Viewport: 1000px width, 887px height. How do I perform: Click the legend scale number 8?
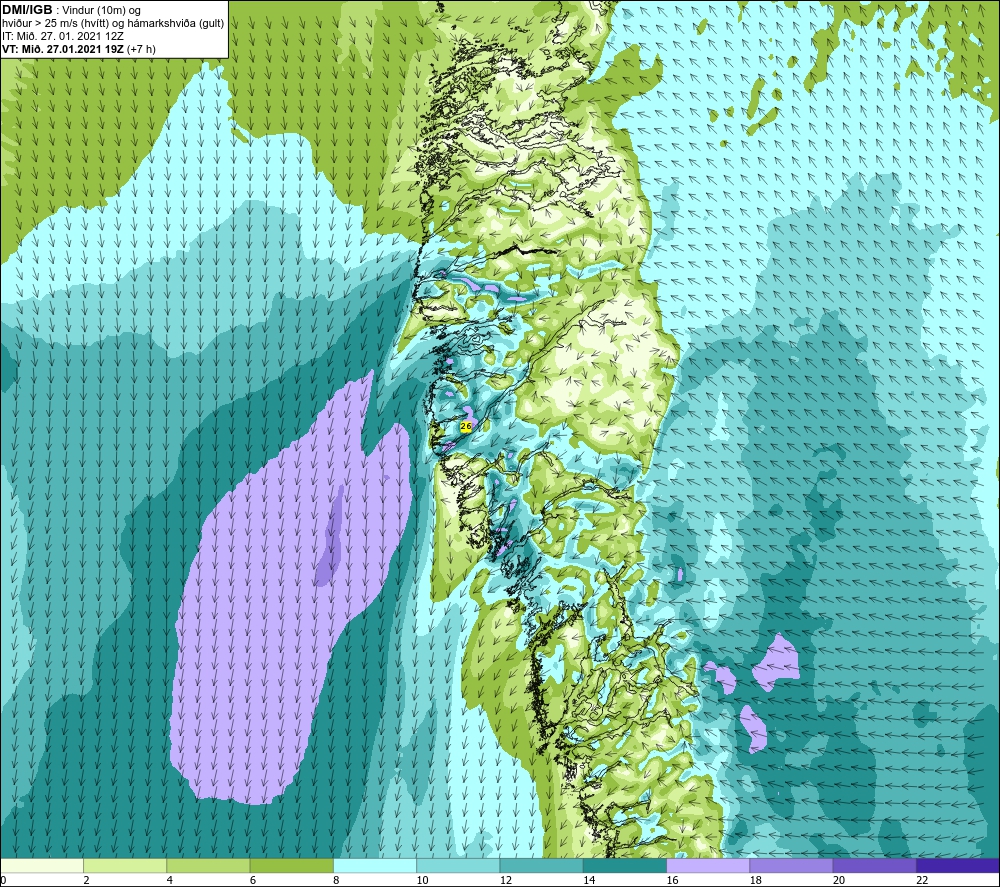(x=336, y=881)
